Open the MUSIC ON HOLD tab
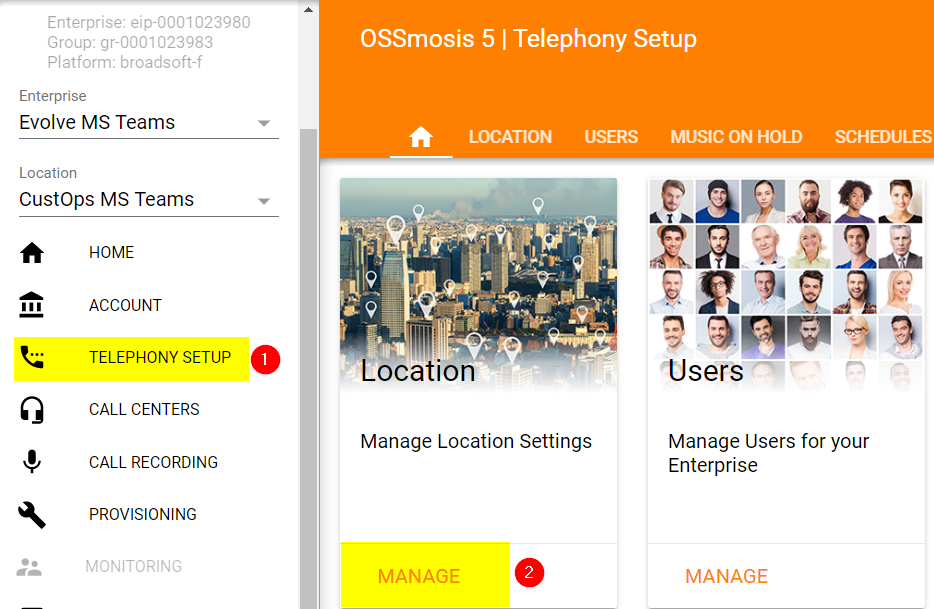 pyautogui.click(x=736, y=137)
